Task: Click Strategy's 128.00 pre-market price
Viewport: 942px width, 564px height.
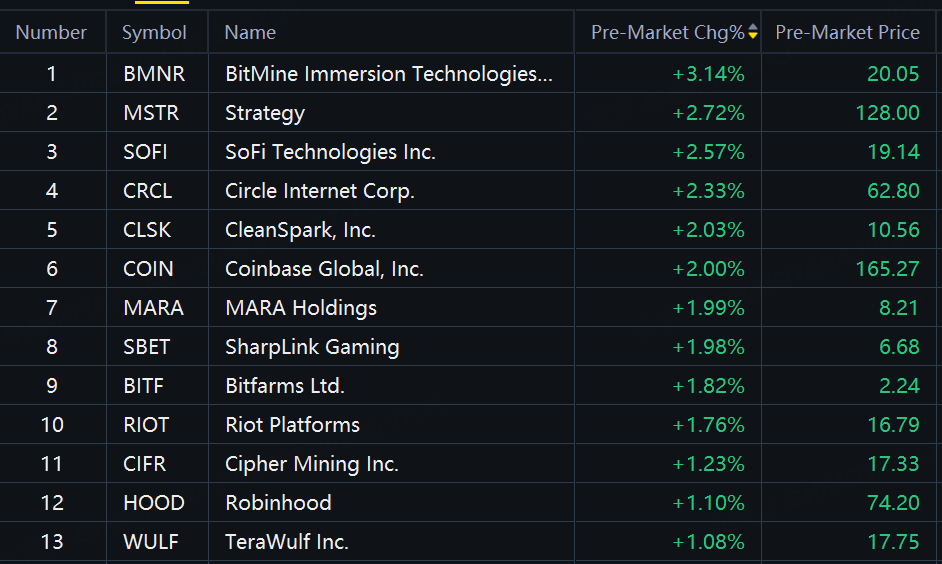Action: coord(887,113)
